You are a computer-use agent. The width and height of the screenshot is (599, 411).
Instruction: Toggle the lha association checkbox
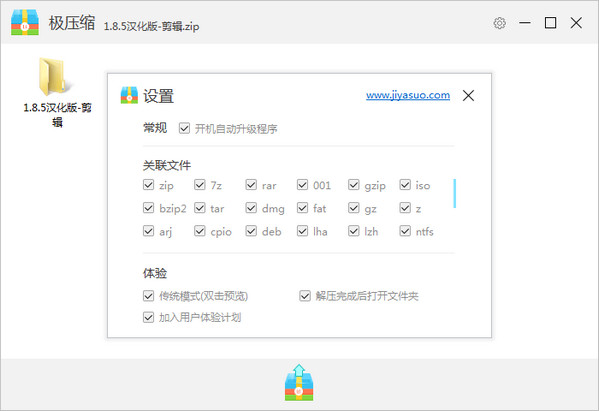click(x=303, y=231)
